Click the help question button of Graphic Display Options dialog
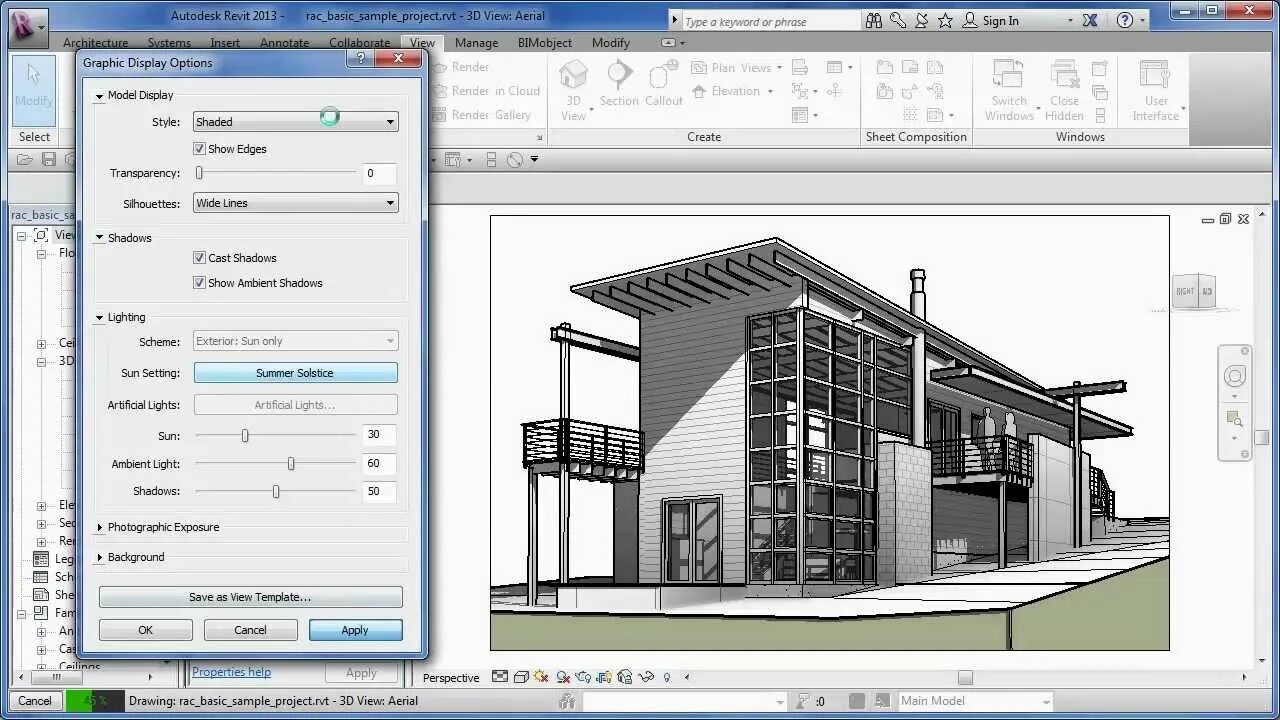 tap(360, 59)
